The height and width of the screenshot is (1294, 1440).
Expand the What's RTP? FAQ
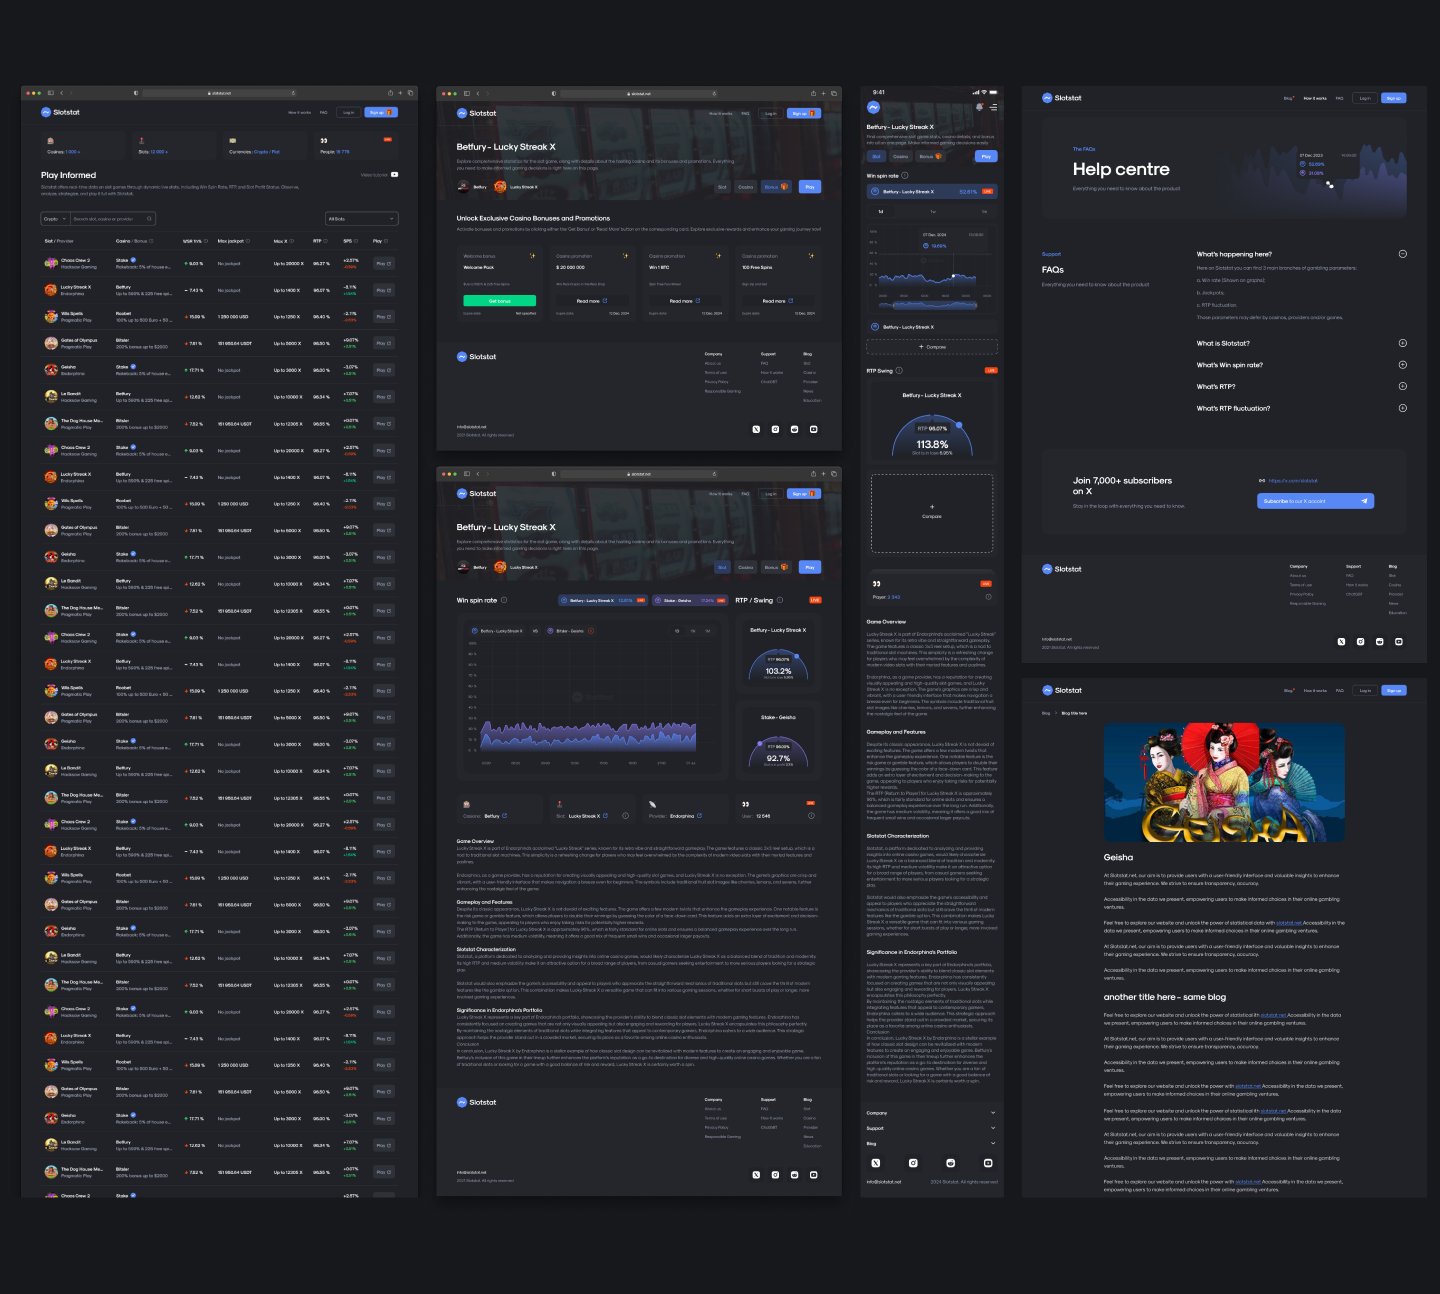coord(1402,386)
